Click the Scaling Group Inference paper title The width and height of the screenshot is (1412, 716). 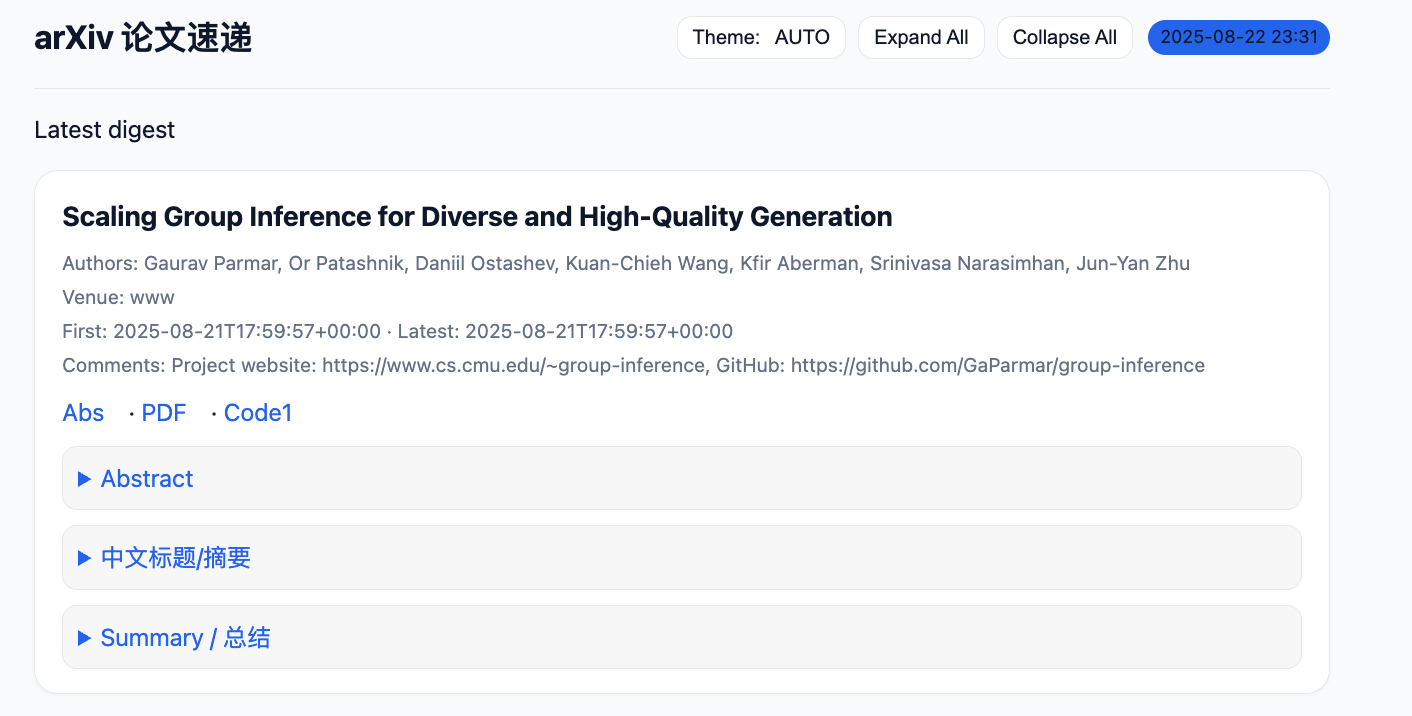477,216
